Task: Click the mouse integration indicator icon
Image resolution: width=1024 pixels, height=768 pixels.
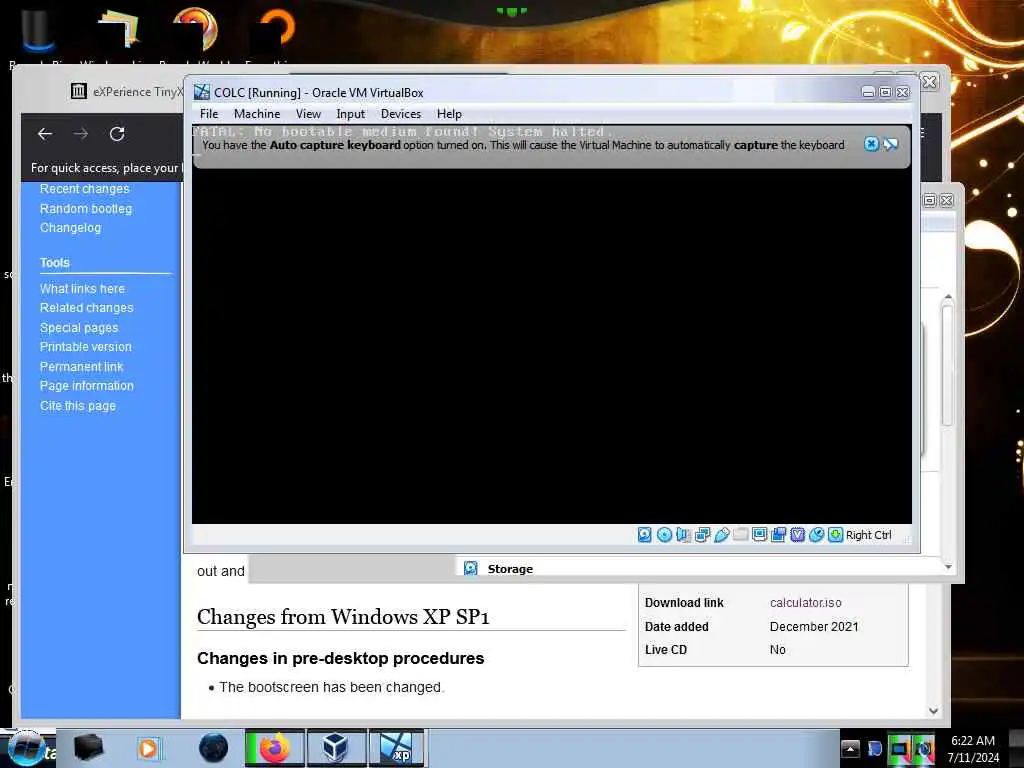Action: [x=816, y=535]
